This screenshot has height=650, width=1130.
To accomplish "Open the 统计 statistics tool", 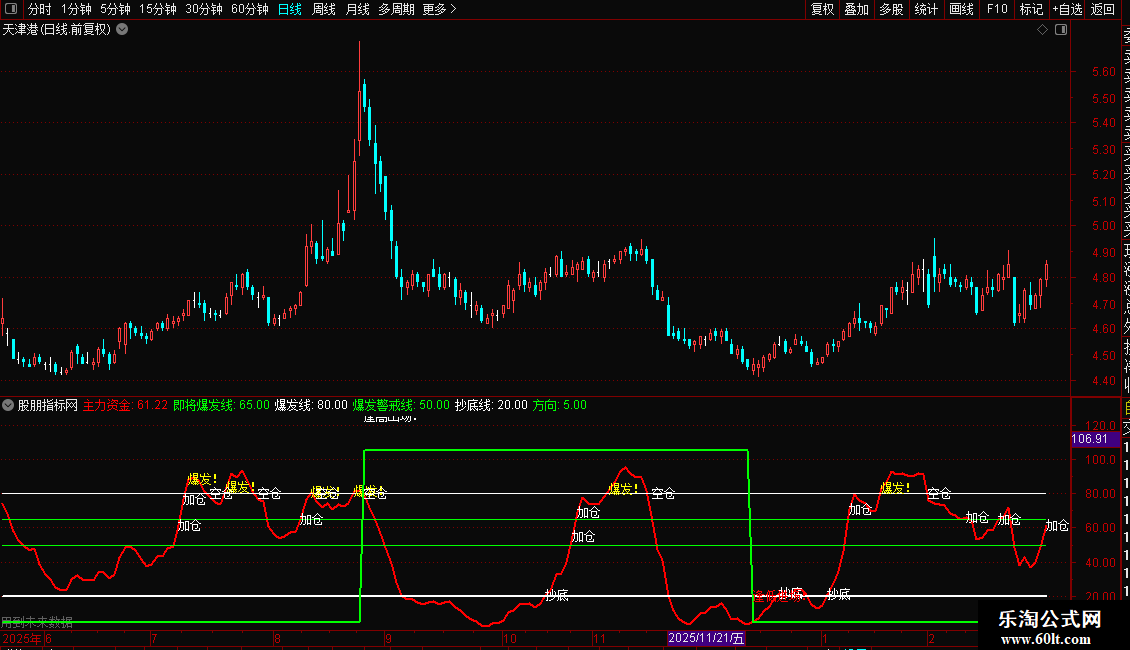I will pos(926,9).
